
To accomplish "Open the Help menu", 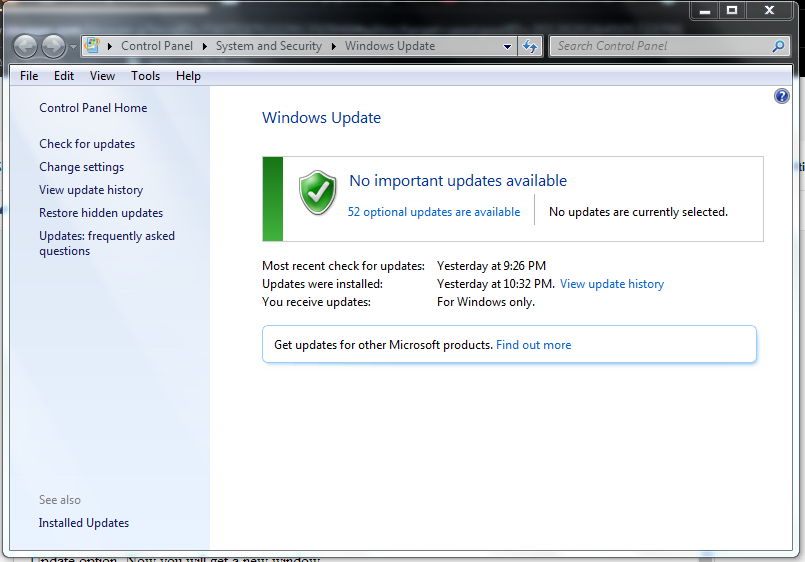I will click(x=188, y=76).
